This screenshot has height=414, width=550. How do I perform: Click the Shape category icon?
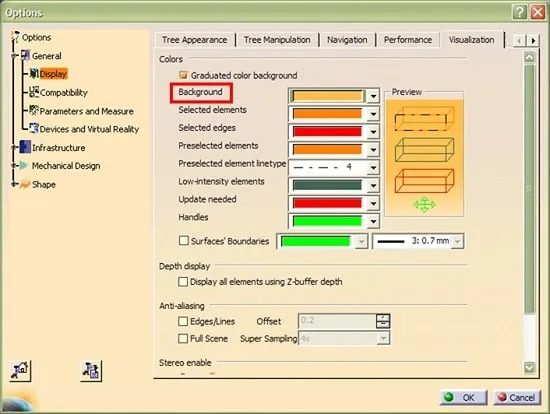pos(25,184)
